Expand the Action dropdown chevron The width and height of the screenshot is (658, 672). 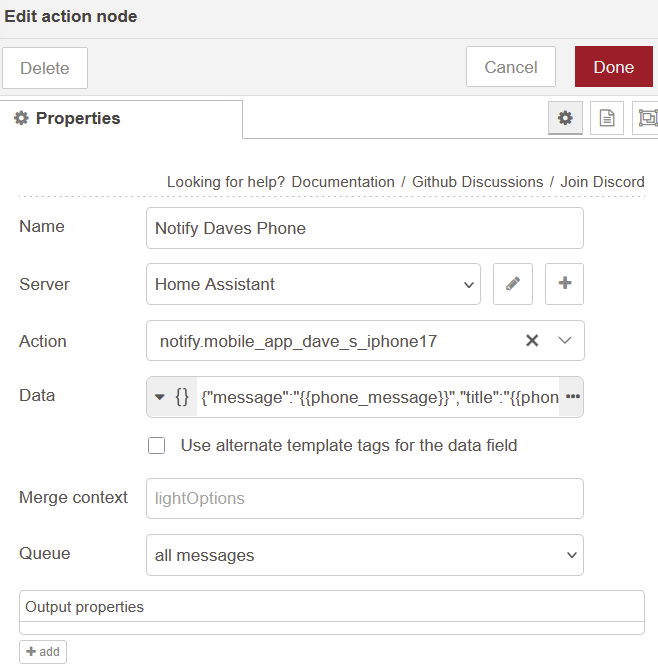tap(565, 341)
